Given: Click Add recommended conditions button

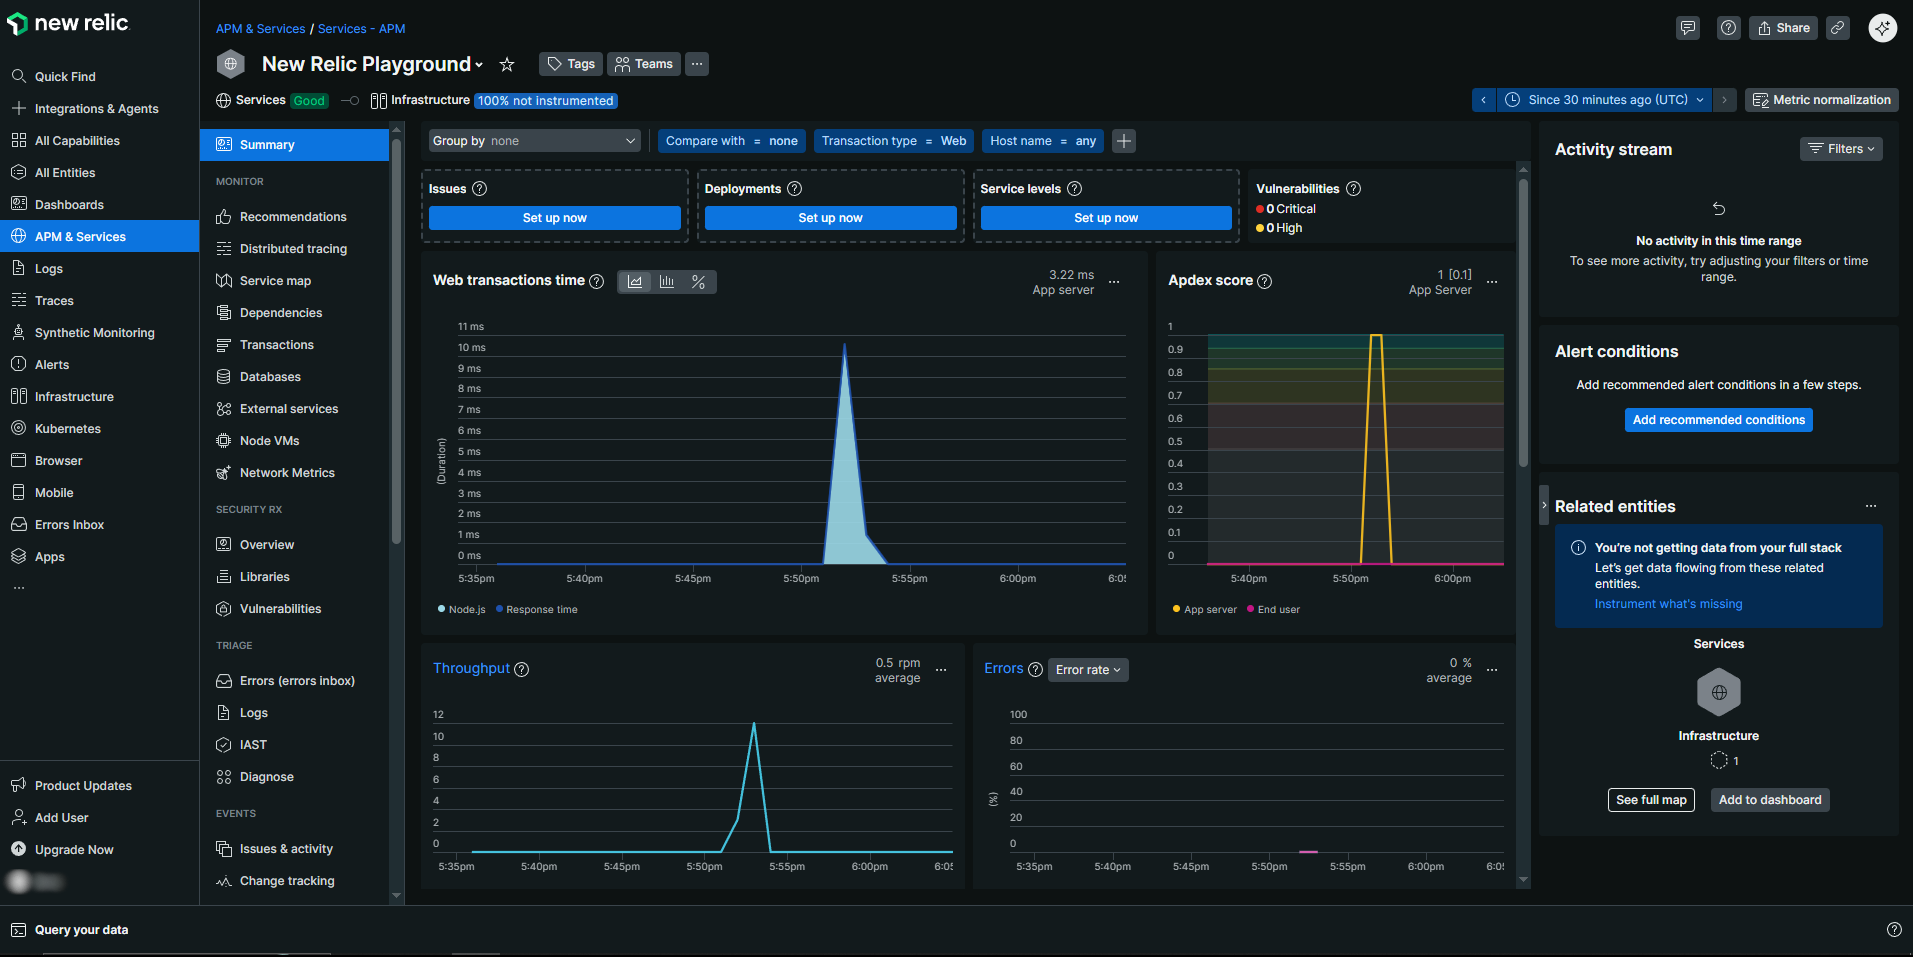Looking at the screenshot, I should [x=1718, y=420].
